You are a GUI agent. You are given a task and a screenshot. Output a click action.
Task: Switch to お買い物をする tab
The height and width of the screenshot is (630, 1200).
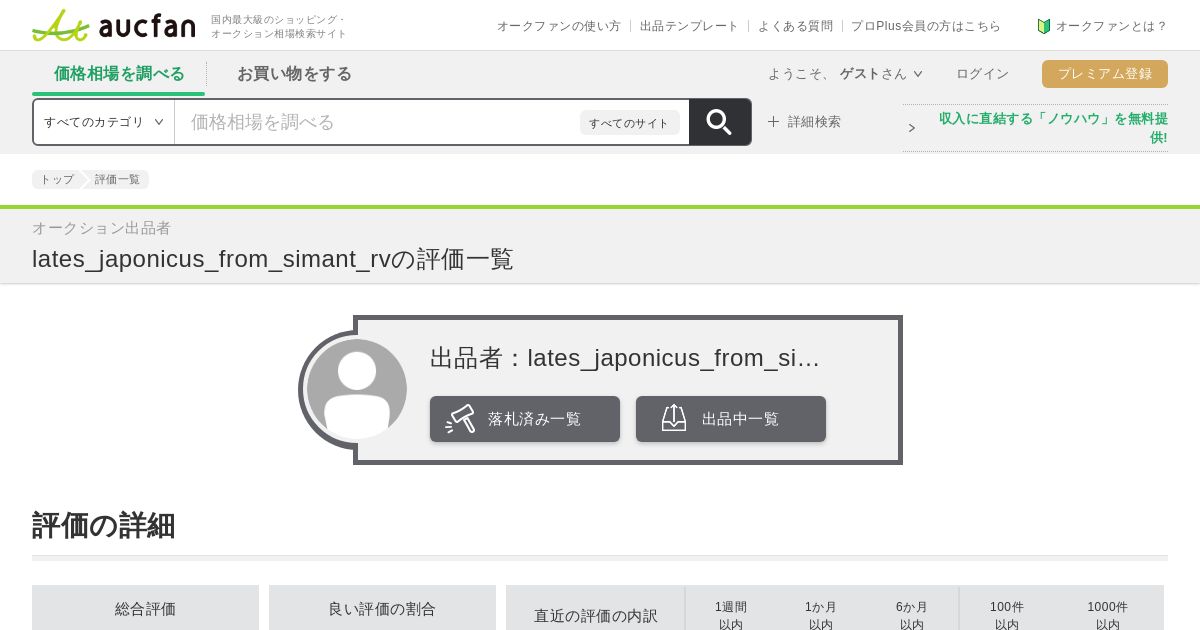(x=294, y=74)
